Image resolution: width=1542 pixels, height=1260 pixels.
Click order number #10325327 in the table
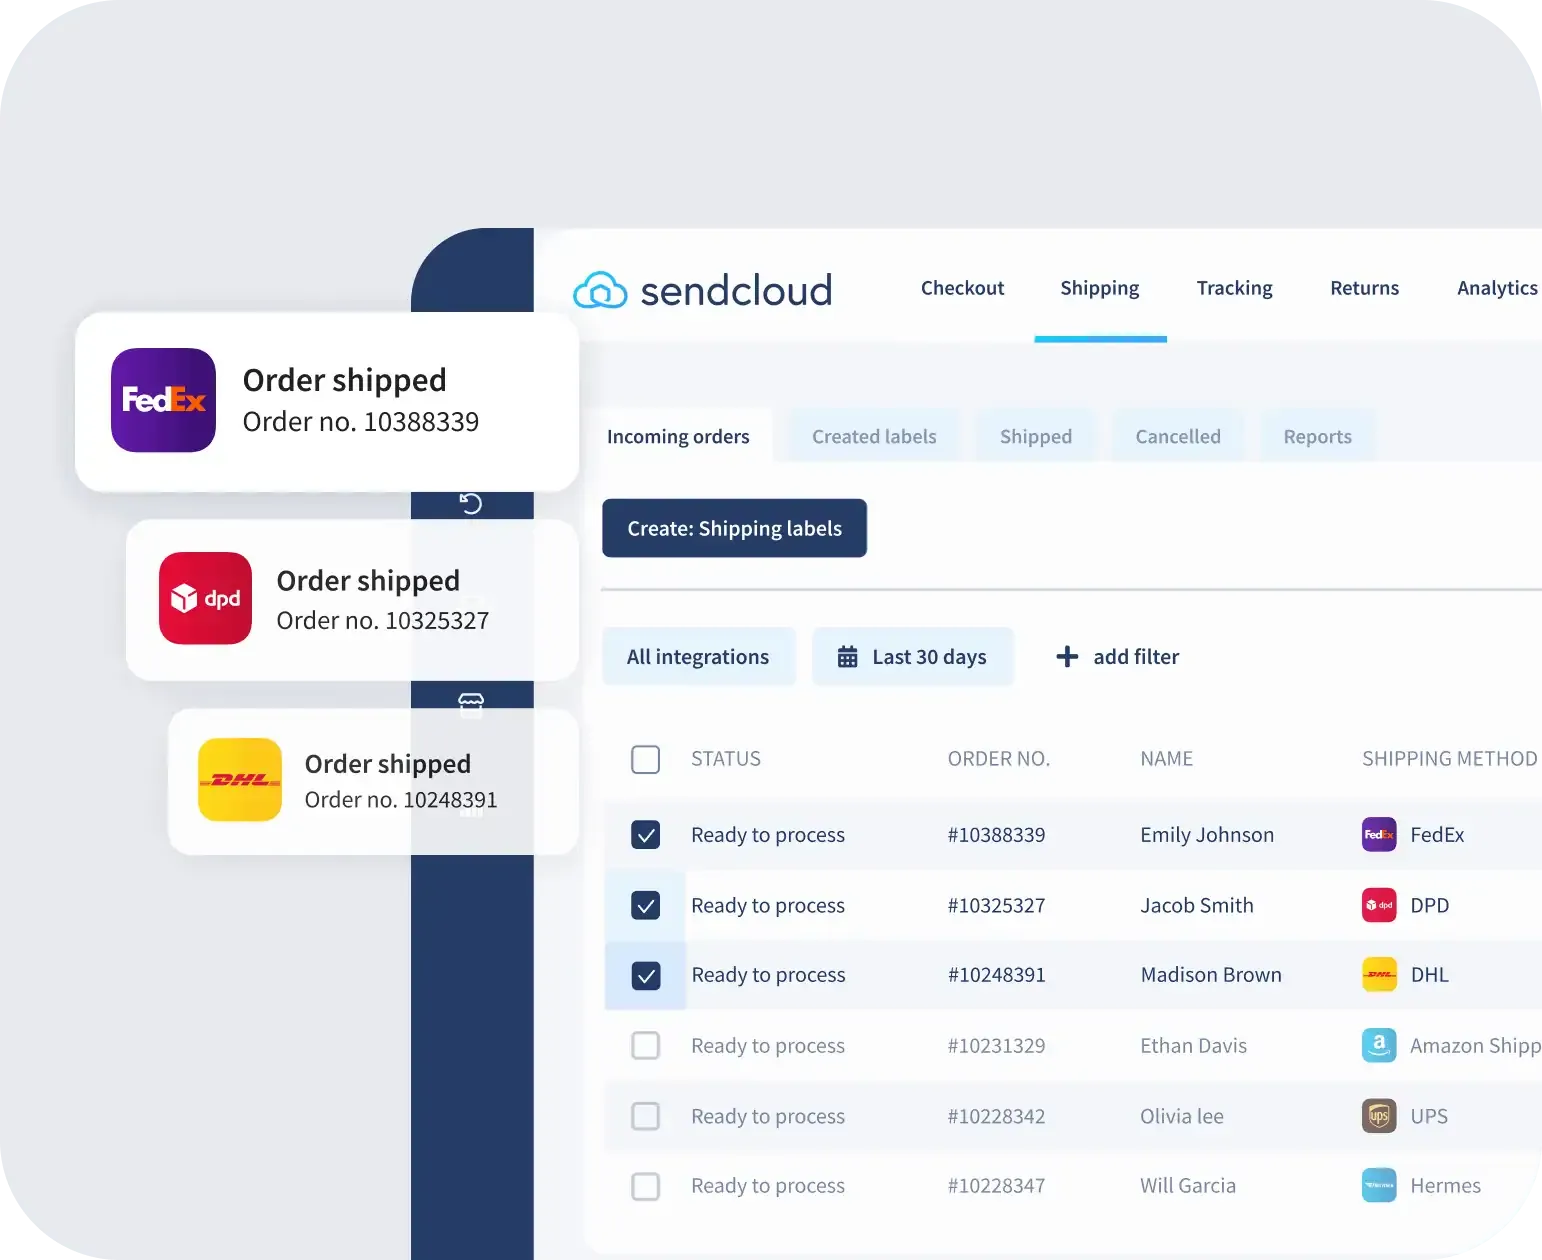[996, 906]
